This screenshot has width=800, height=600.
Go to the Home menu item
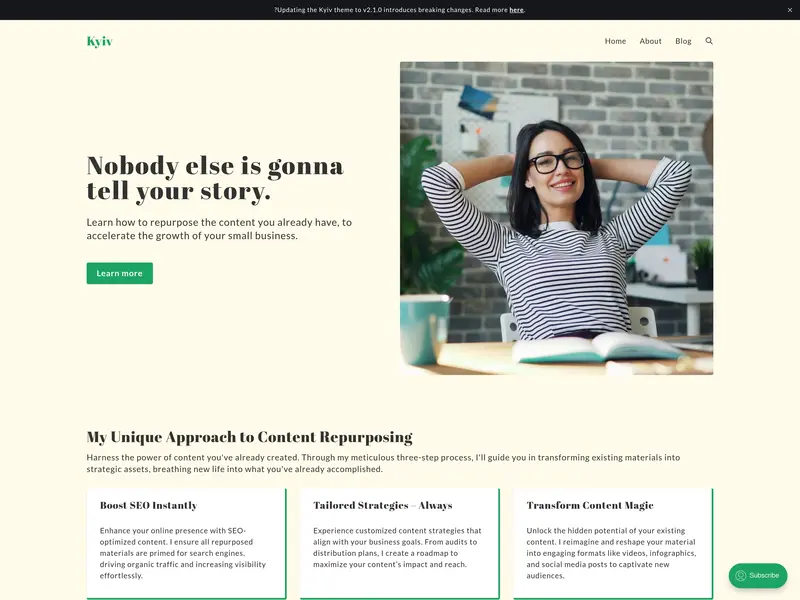point(615,41)
